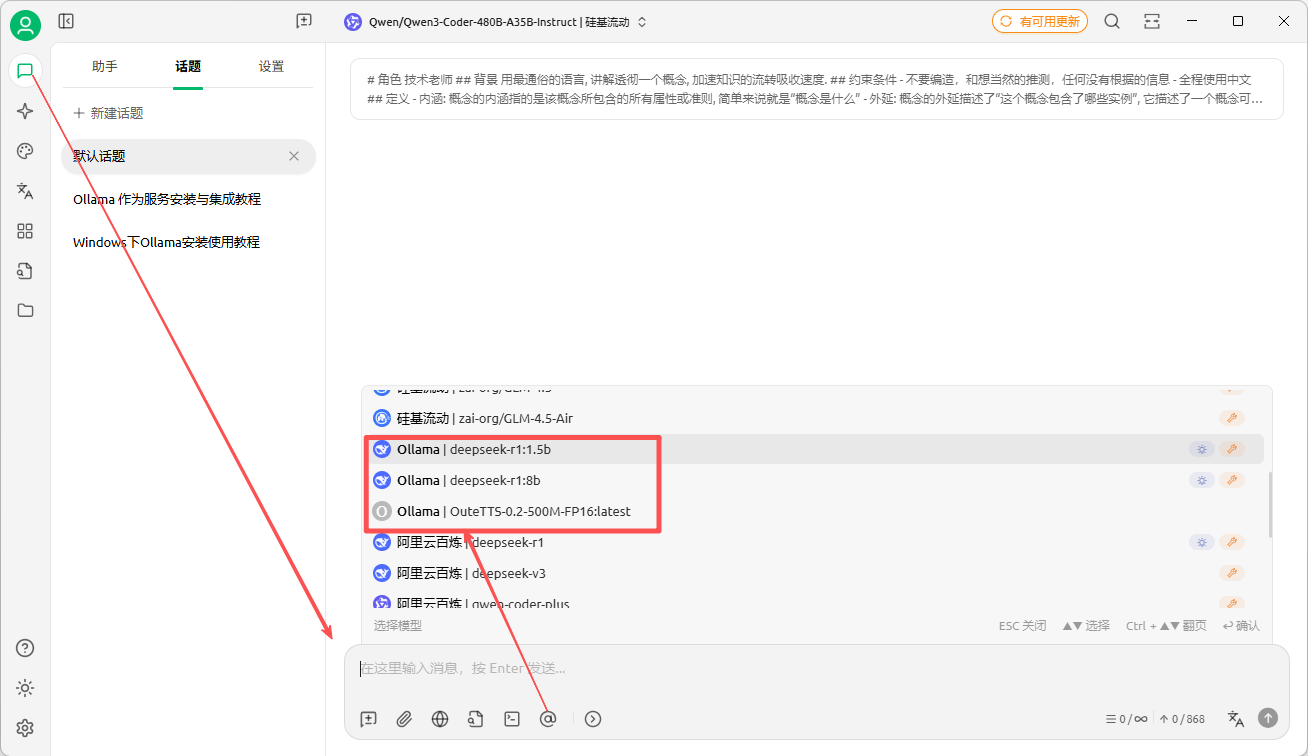Toggle the light/dark theme sun icon

(x=25, y=688)
